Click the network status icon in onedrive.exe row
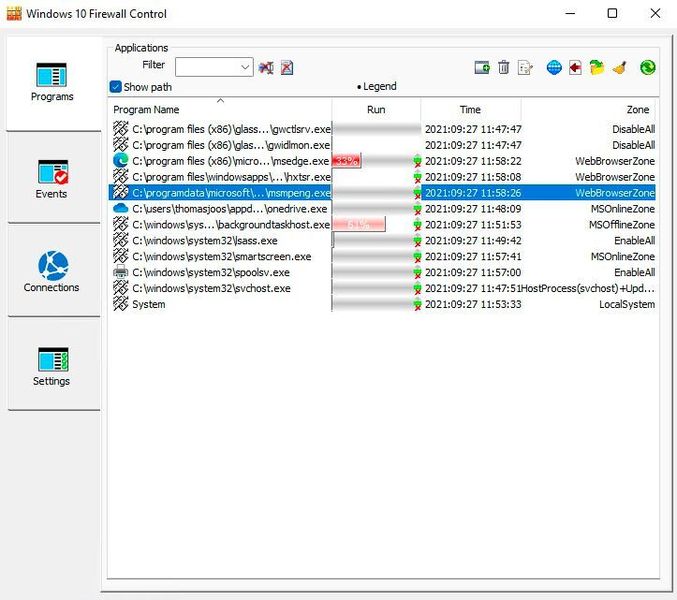The width and height of the screenshot is (677, 600). [x=417, y=209]
